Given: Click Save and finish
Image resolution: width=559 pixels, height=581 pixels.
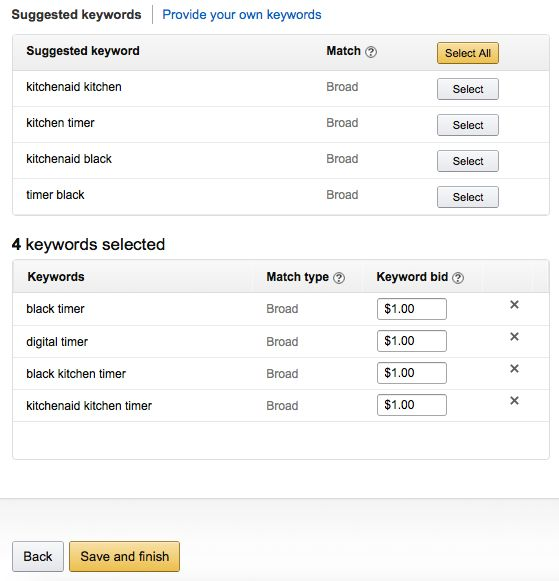Looking at the screenshot, I should coord(124,557).
